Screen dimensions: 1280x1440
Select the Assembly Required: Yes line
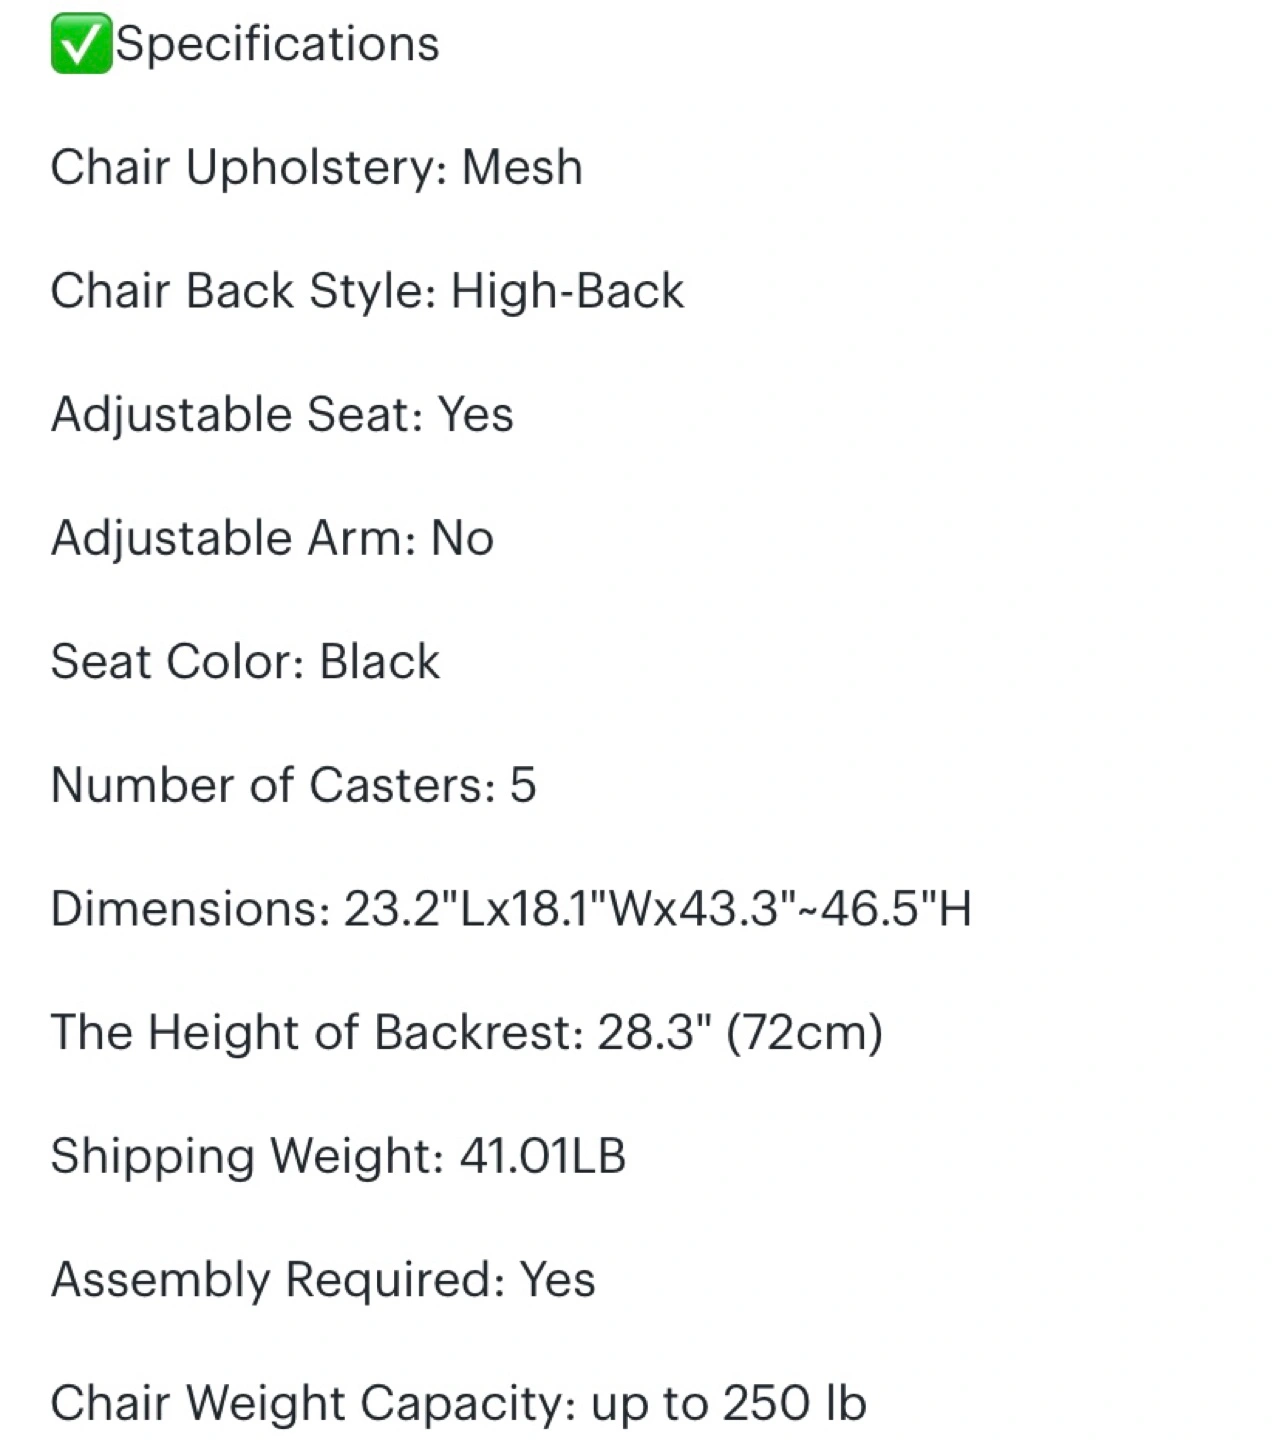tap(323, 1280)
